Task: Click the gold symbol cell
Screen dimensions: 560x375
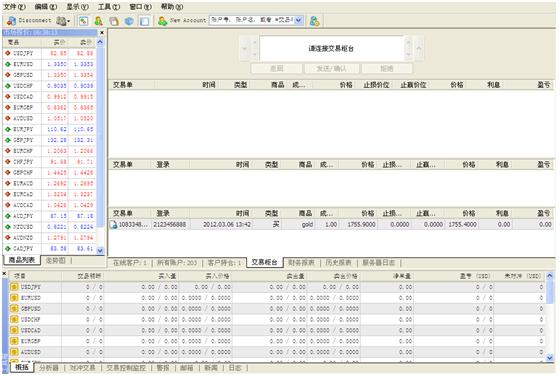Action: 307,225
